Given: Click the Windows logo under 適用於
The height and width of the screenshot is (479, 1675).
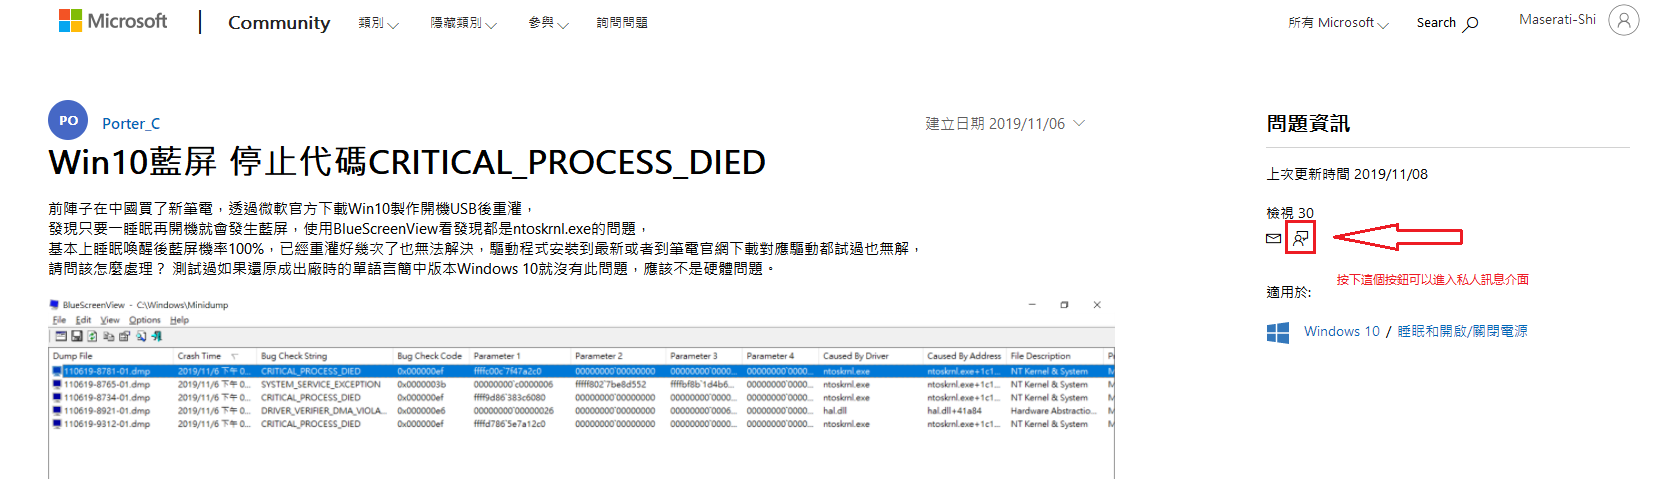Looking at the screenshot, I should [1278, 332].
